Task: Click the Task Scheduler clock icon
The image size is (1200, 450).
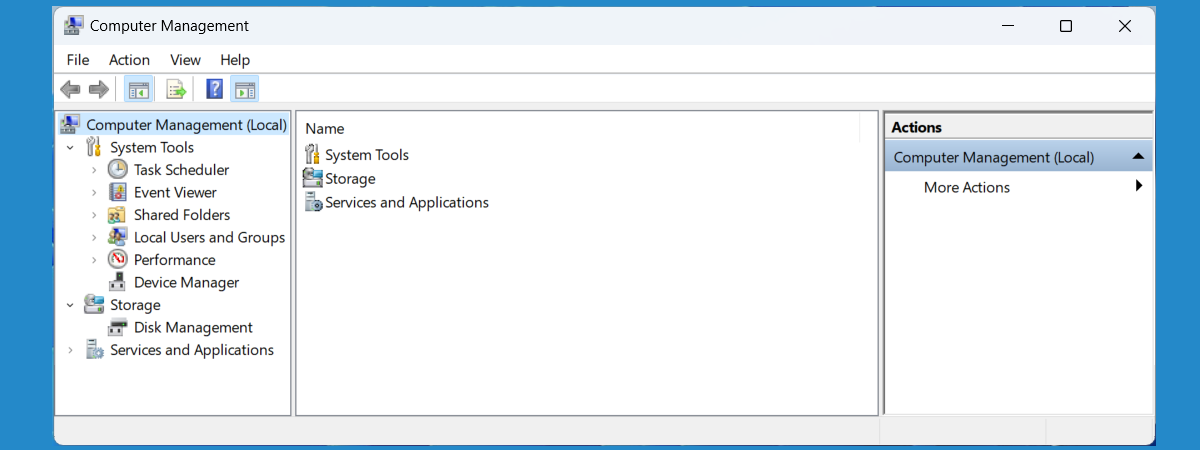Action: 118,170
